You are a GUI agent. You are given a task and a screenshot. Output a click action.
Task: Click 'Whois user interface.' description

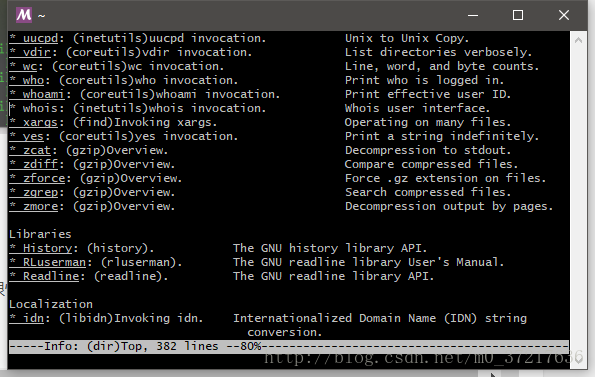417,108
